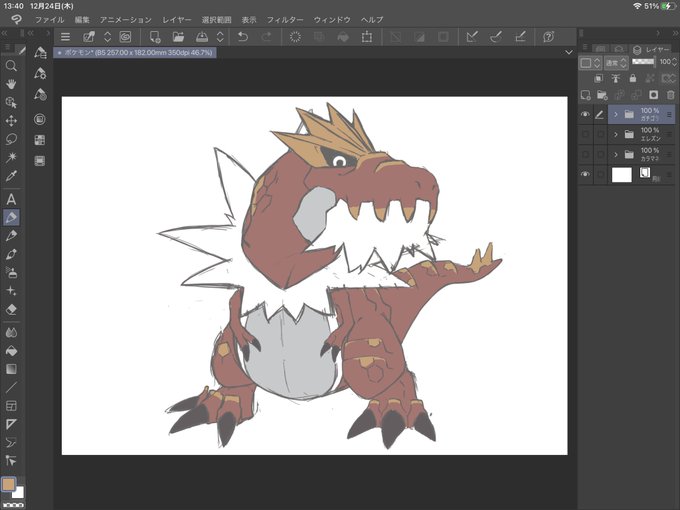Show the エレズン layer folder
Screen dimensions: 680x510
pyautogui.click(x=586, y=135)
